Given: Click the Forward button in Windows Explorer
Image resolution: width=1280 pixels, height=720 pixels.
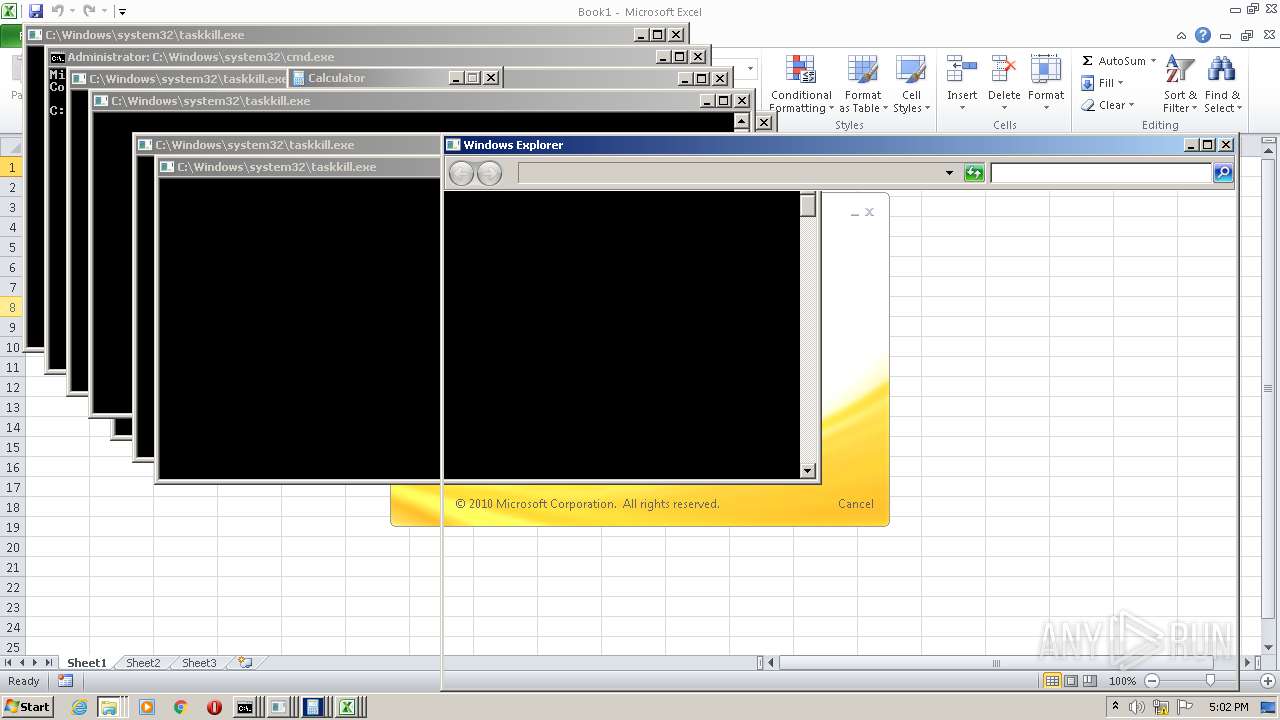Looking at the screenshot, I should [489, 173].
